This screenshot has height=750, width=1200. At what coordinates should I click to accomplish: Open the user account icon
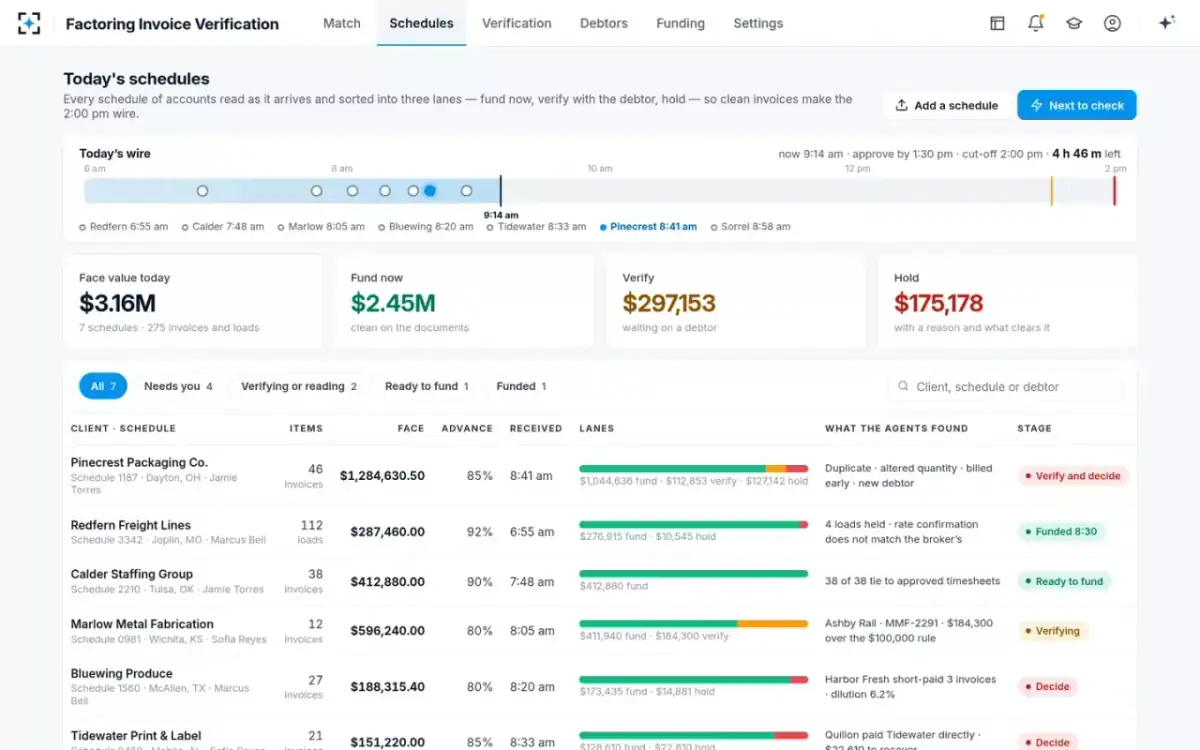click(1112, 23)
